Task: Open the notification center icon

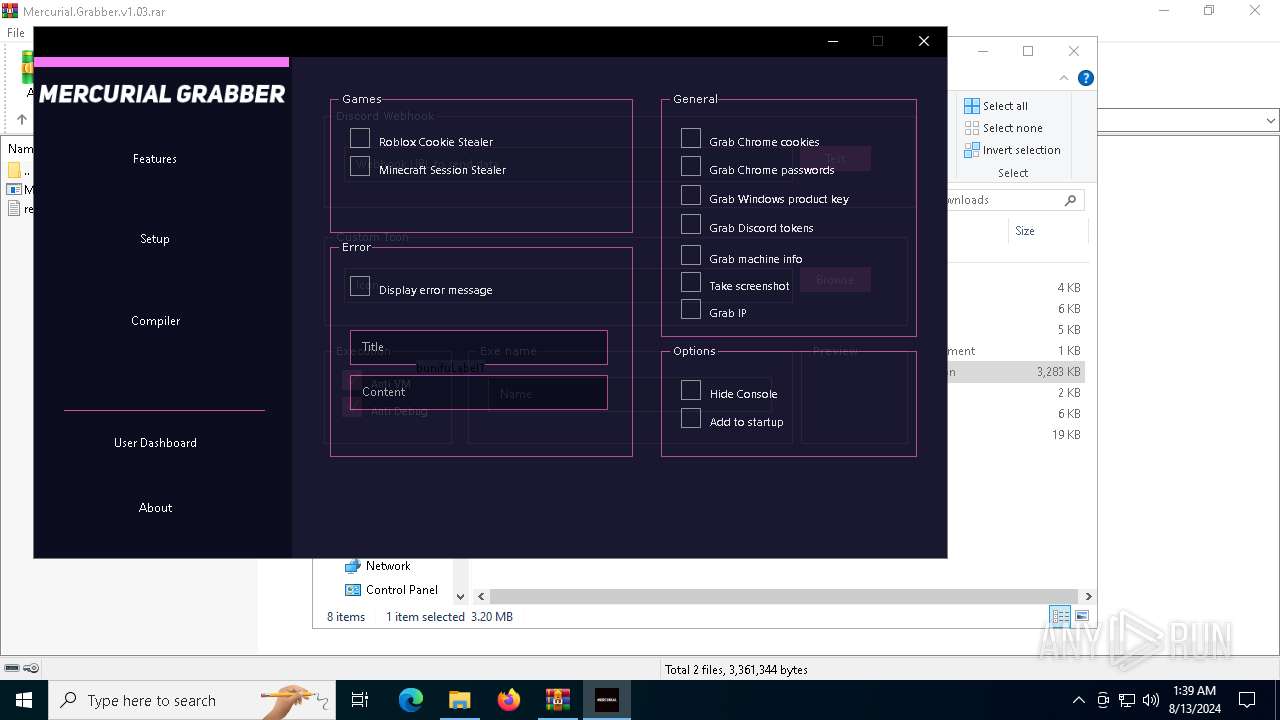Action: 1247,700
